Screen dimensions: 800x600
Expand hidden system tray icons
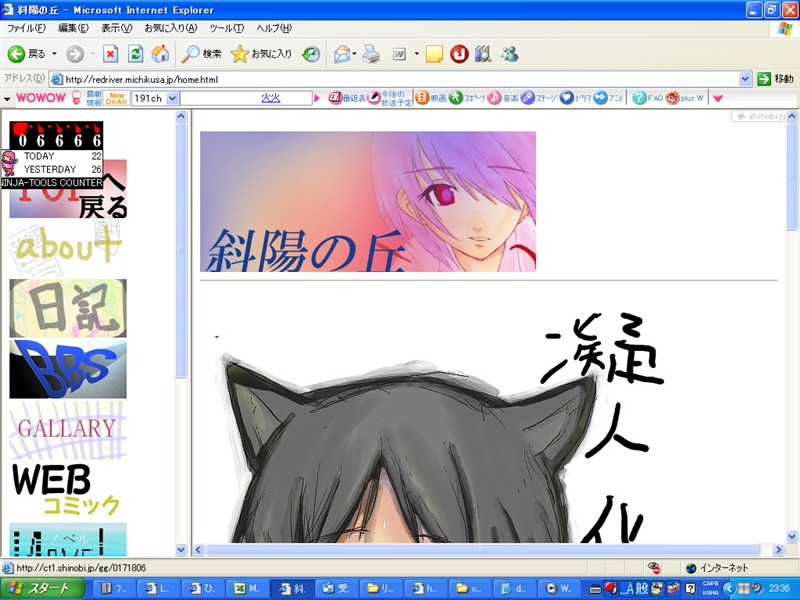coord(729,588)
